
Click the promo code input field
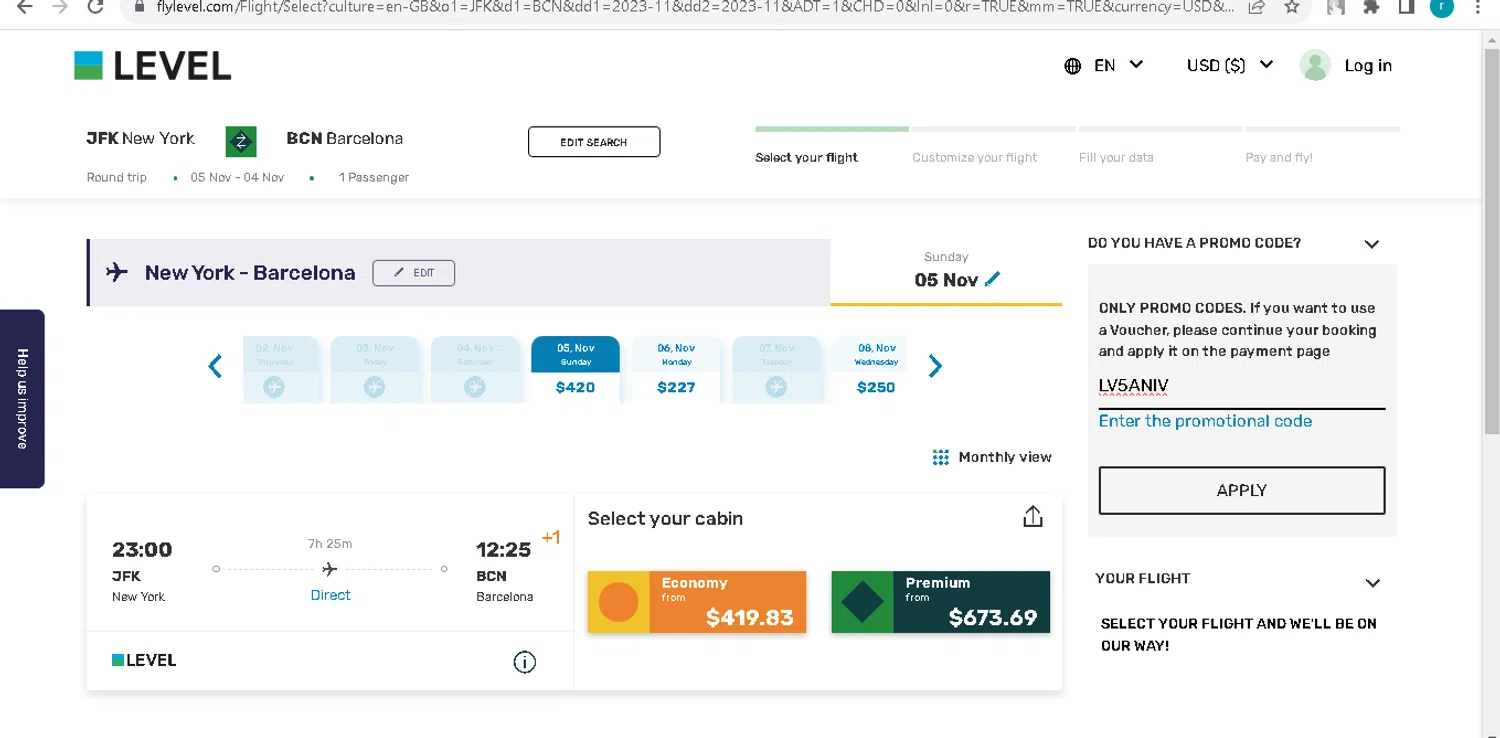(1242, 387)
